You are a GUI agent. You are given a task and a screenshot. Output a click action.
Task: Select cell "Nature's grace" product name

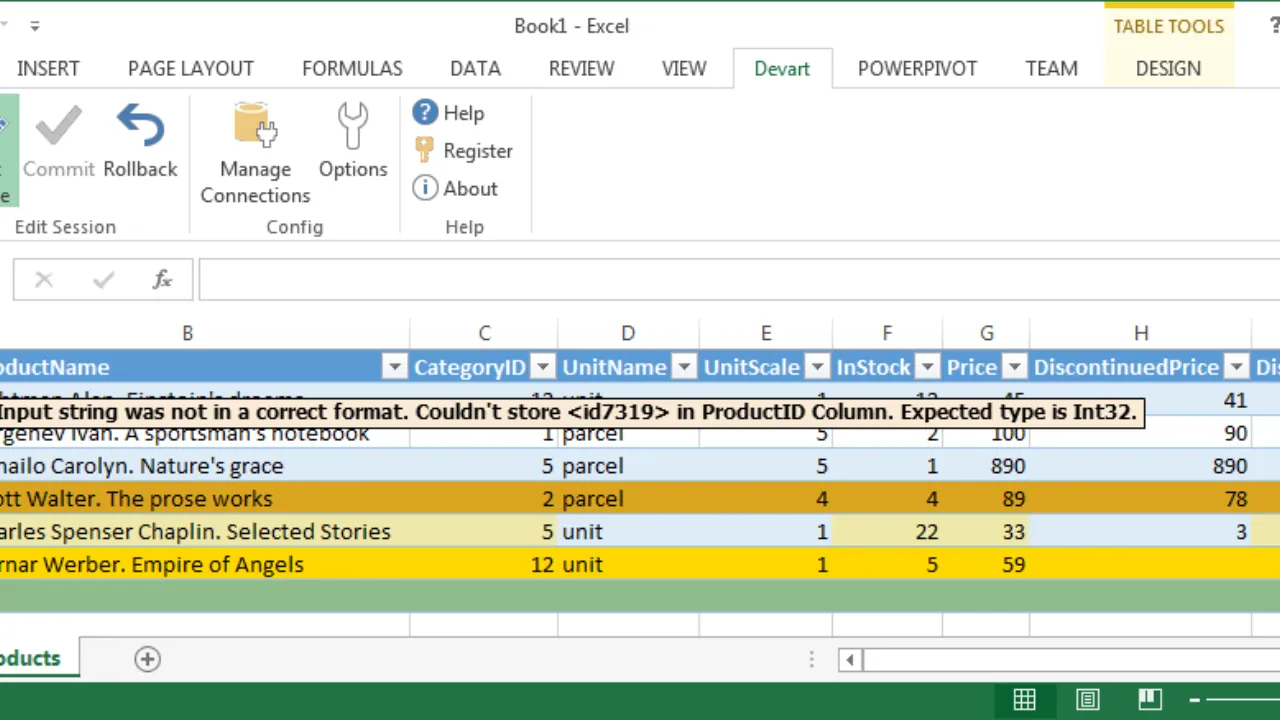204,466
